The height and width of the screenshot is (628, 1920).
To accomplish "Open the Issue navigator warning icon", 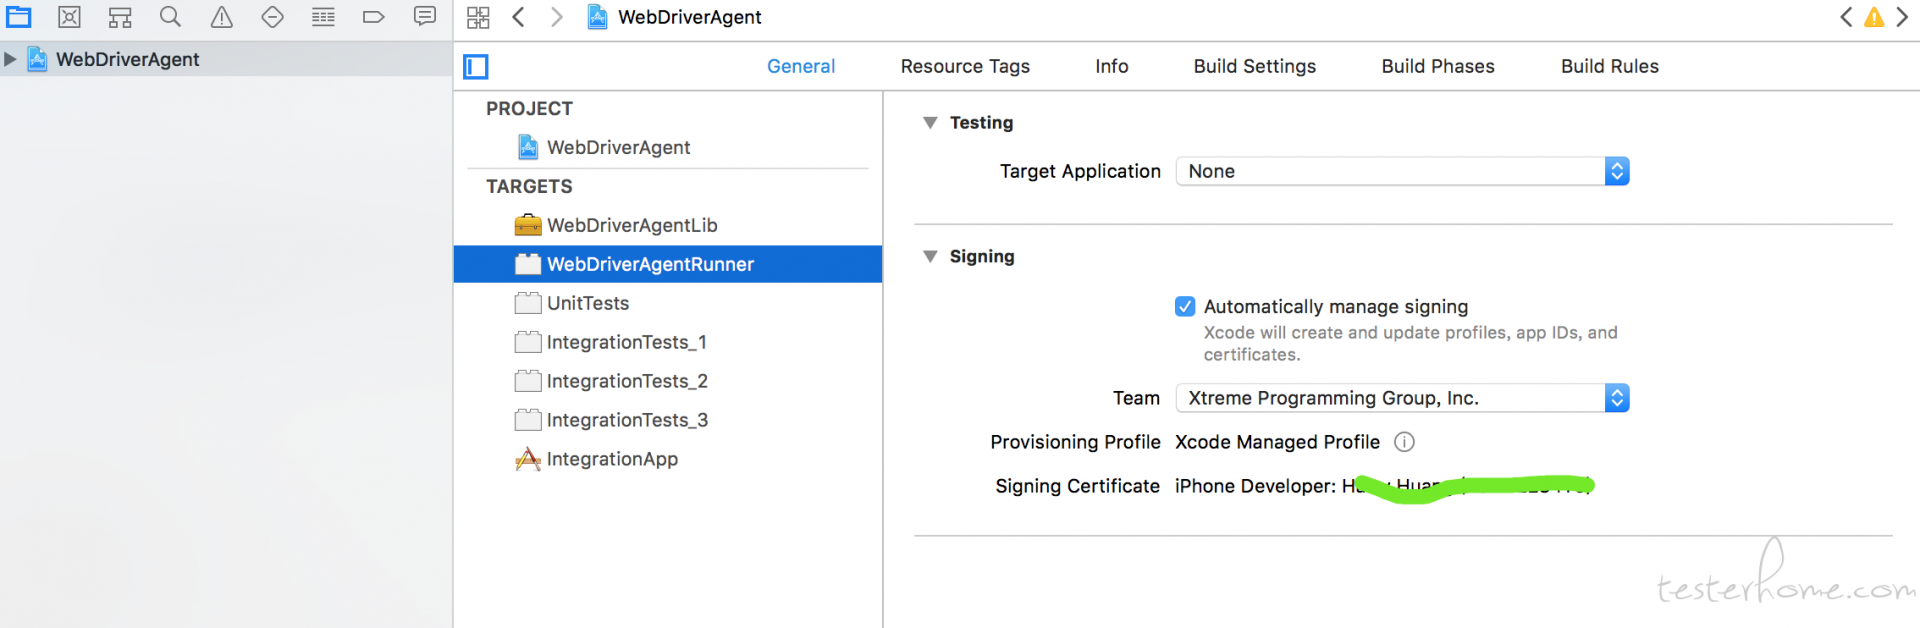I will pyautogui.click(x=222, y=17).
